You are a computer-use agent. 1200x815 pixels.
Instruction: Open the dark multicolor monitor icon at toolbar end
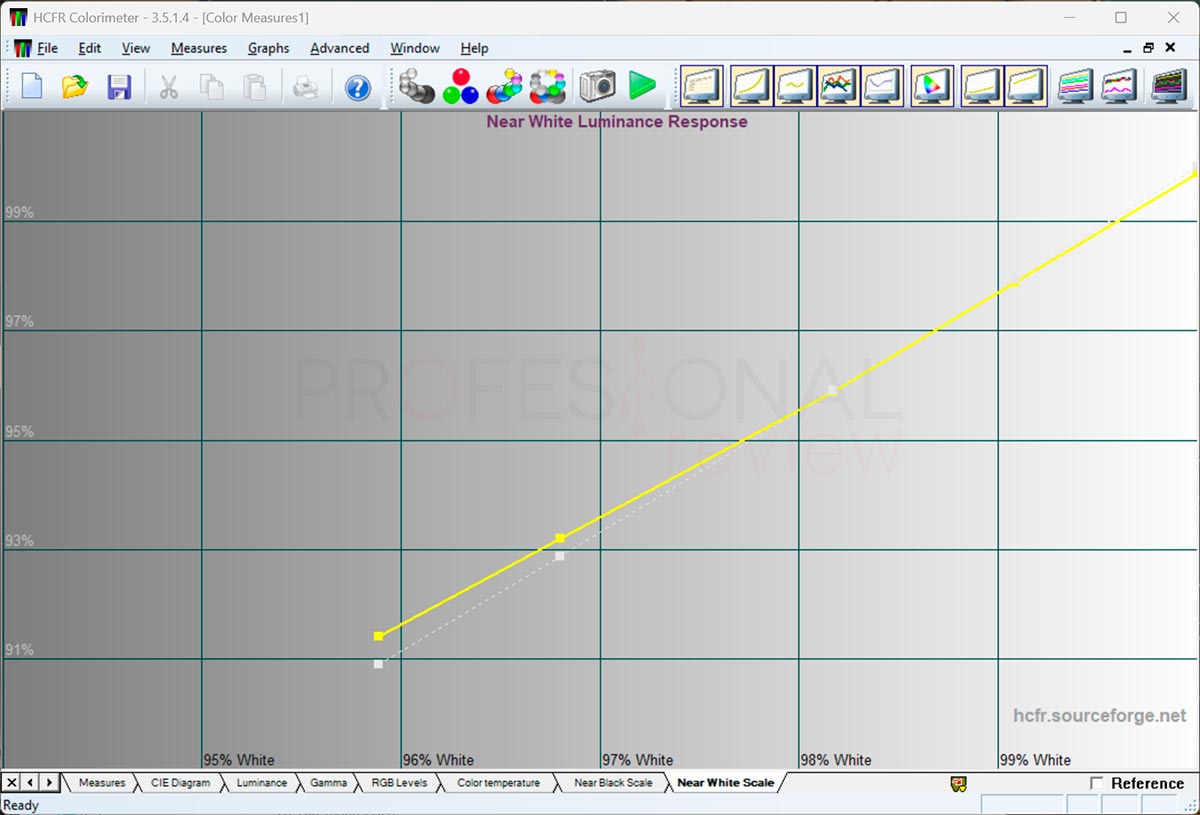pos(1168,86)
